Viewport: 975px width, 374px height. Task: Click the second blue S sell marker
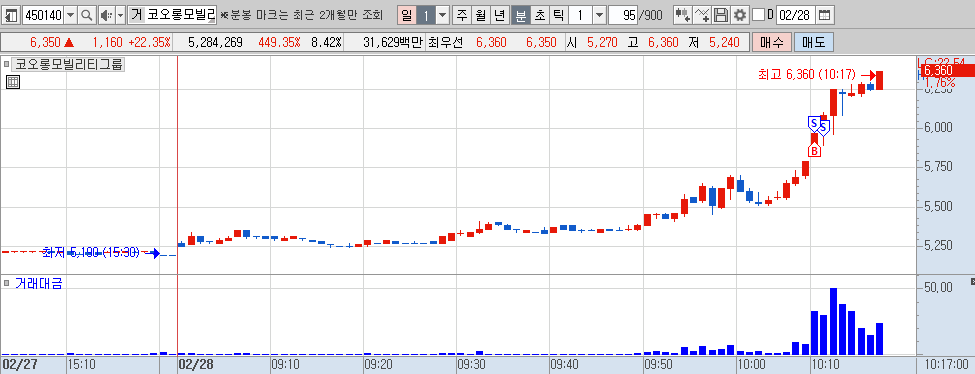tap(823, 128)
